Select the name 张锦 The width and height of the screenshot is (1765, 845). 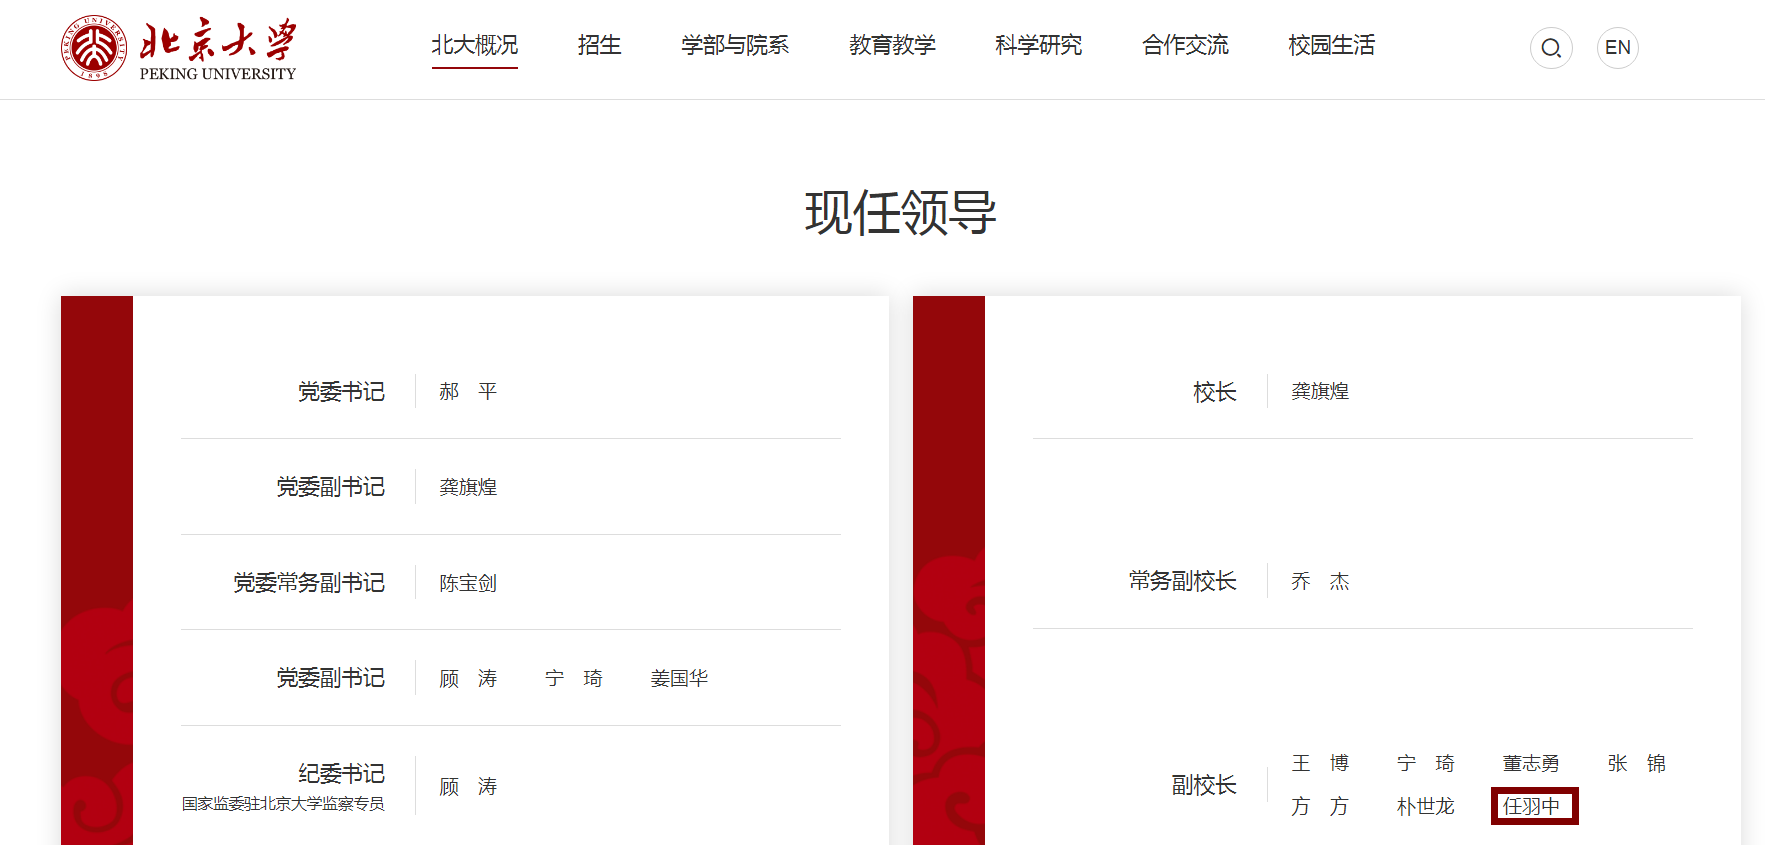click(x=1637, y=763)
